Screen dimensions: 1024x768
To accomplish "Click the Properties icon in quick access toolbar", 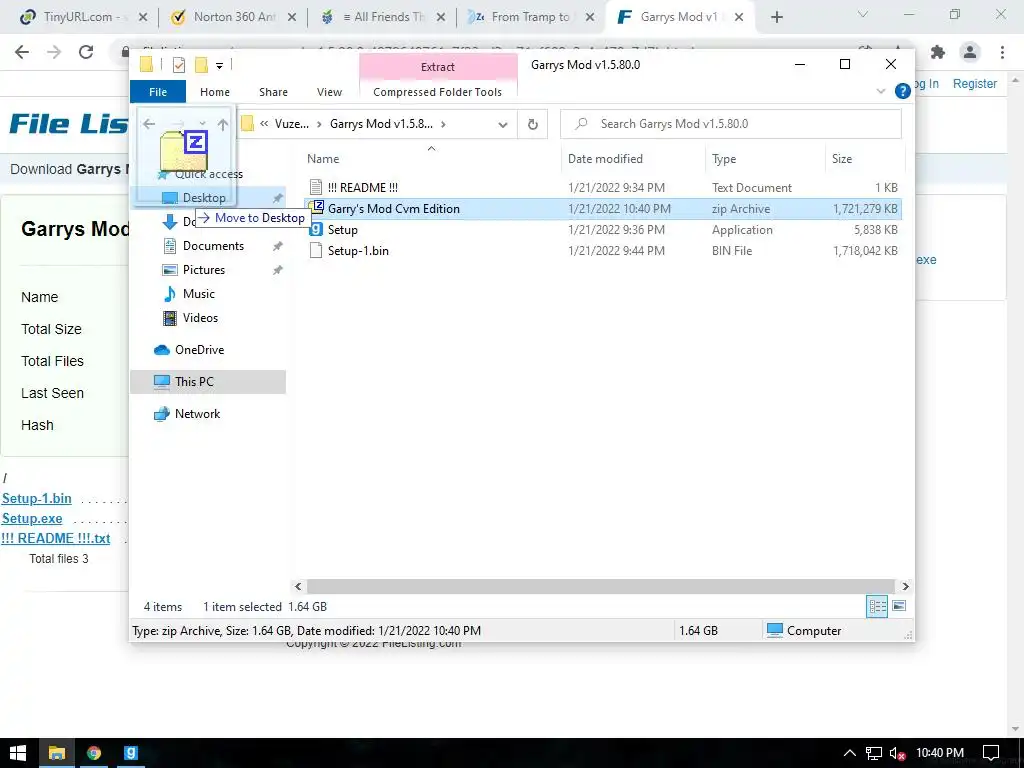I will click(x=178, y=65).
